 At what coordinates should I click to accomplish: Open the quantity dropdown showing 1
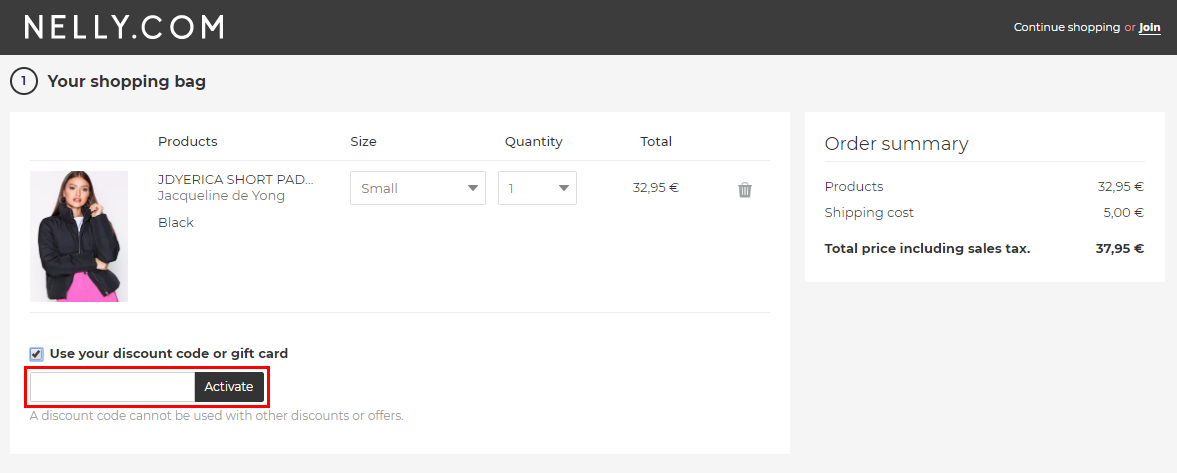point(537,188)
